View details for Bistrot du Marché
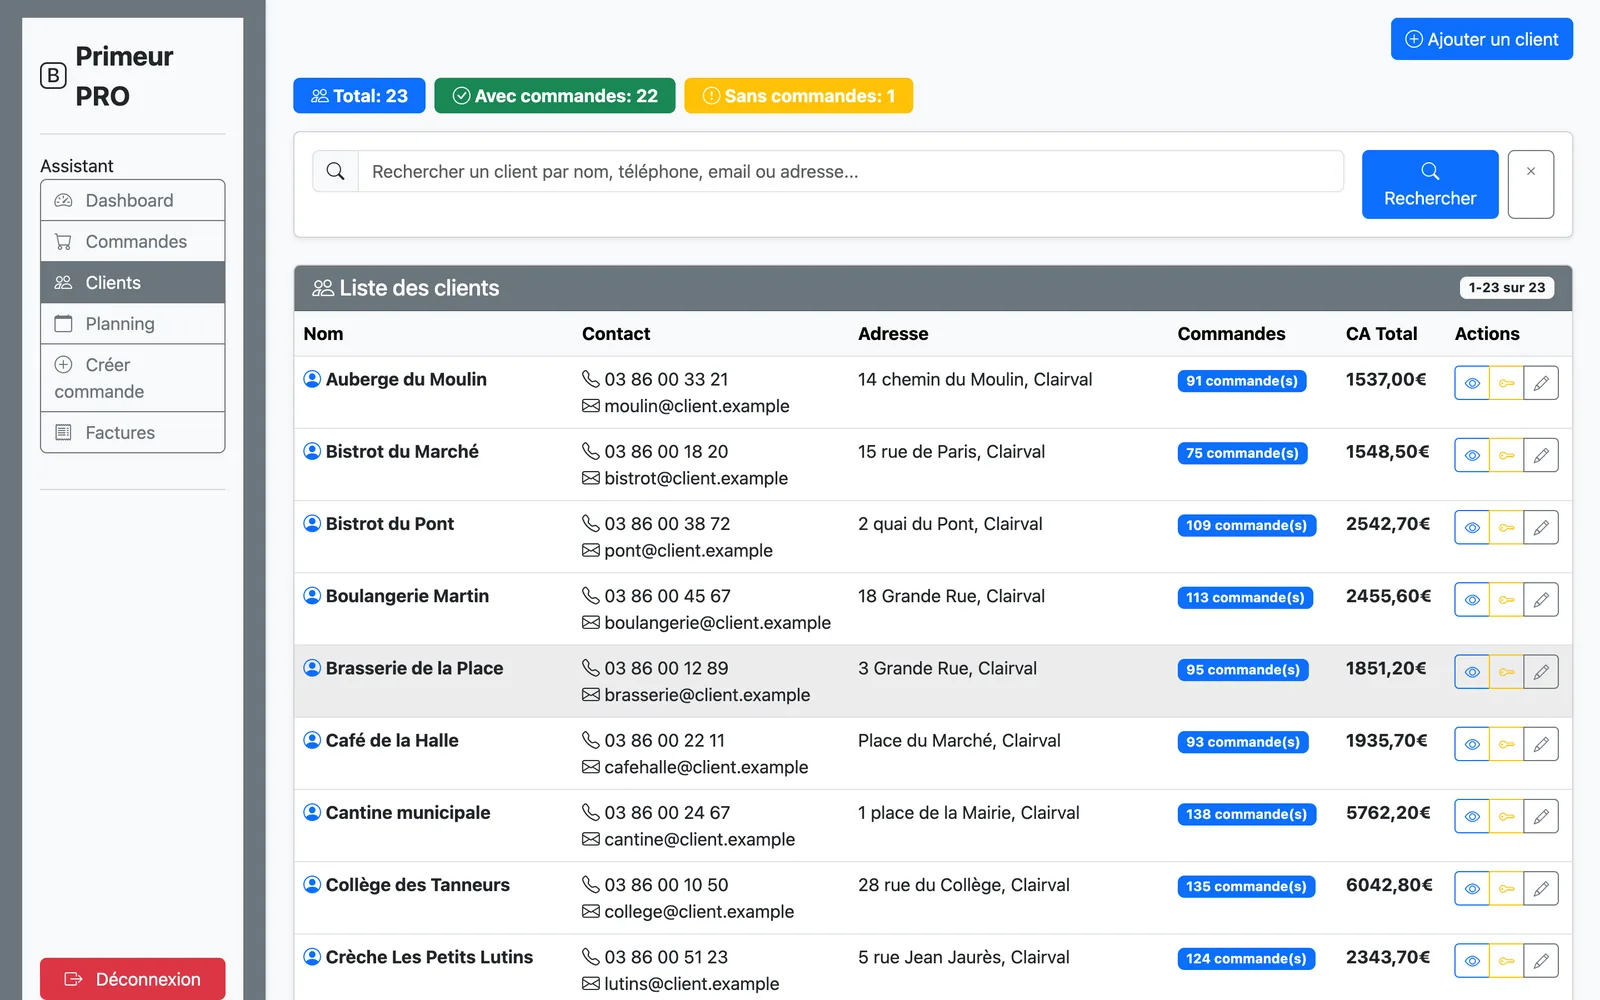 [x=1472, y=455]
